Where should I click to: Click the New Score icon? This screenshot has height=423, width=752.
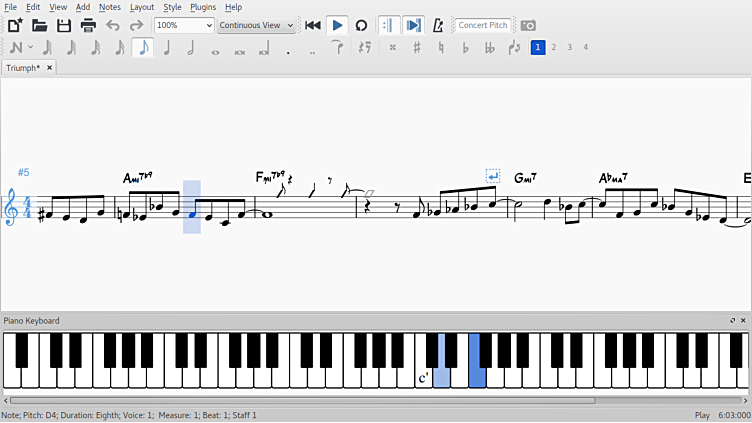tap(15, 25)
